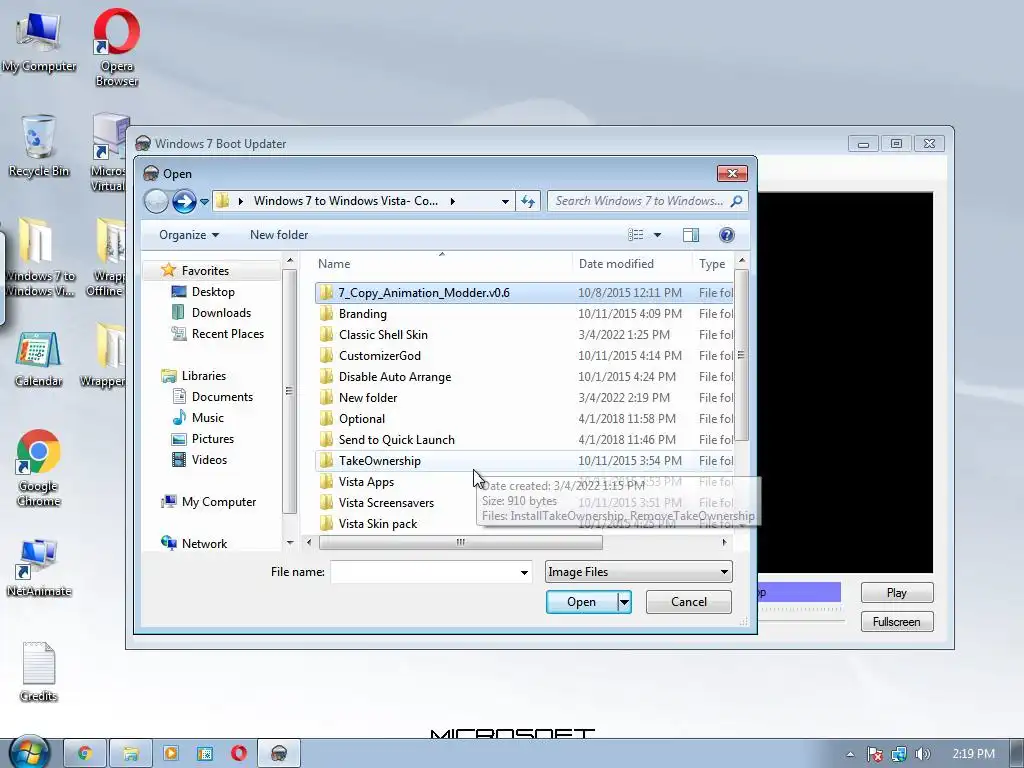Open the Calendar desktop shortcut

pyautogui.click(x=39, y=359)
